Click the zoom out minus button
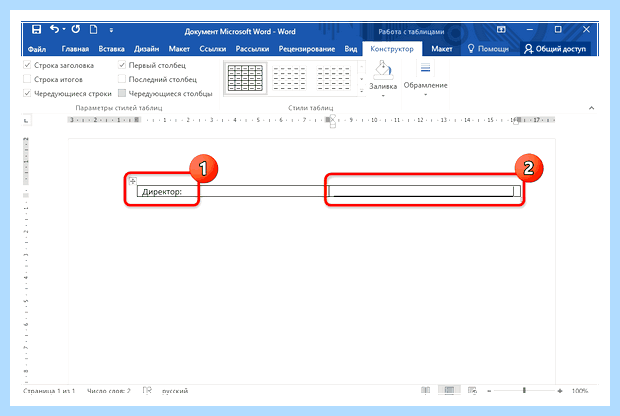 click(489, 391)
